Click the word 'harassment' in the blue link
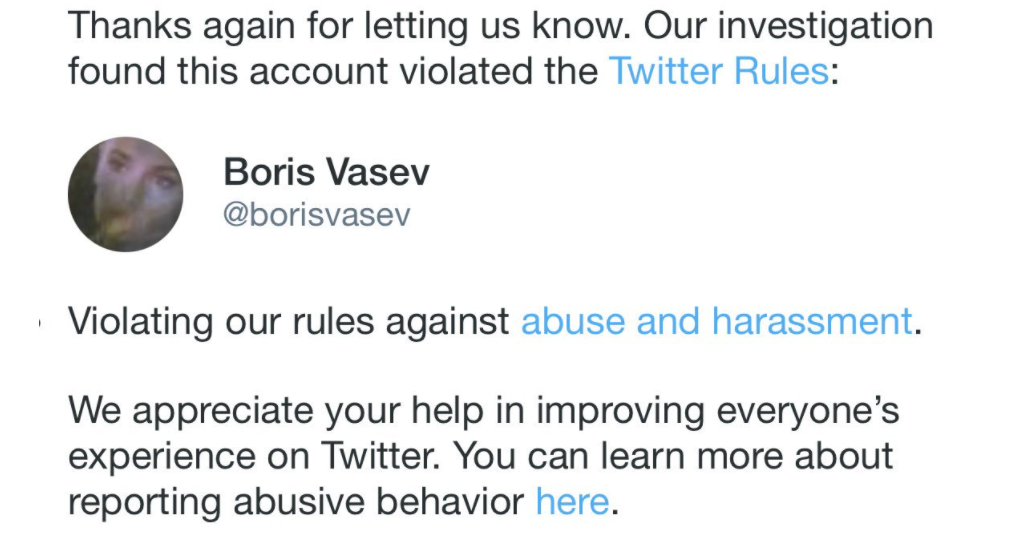This screenshot has height=540, width=1010. pos(811,322)
